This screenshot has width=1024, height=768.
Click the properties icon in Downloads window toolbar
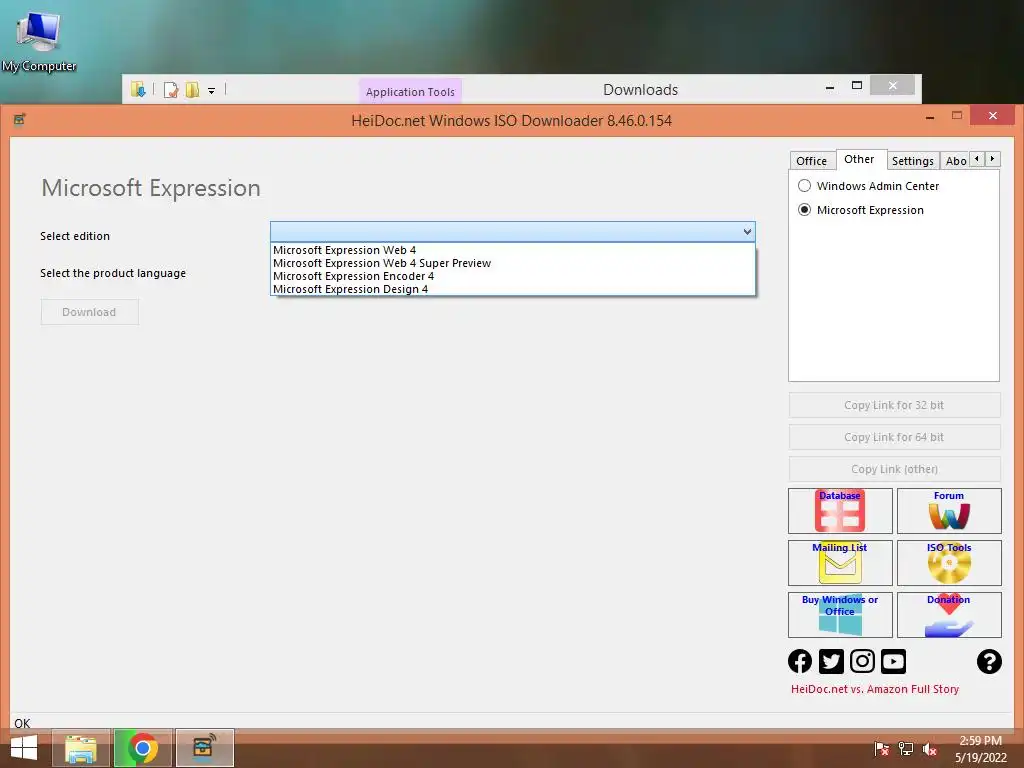(x=171, y=90)
